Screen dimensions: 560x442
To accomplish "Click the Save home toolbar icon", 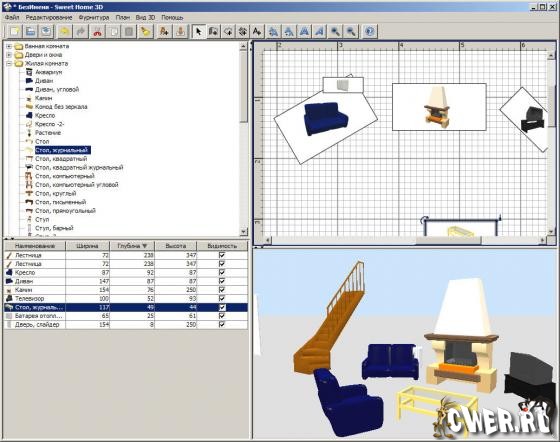I will point(46,32).
